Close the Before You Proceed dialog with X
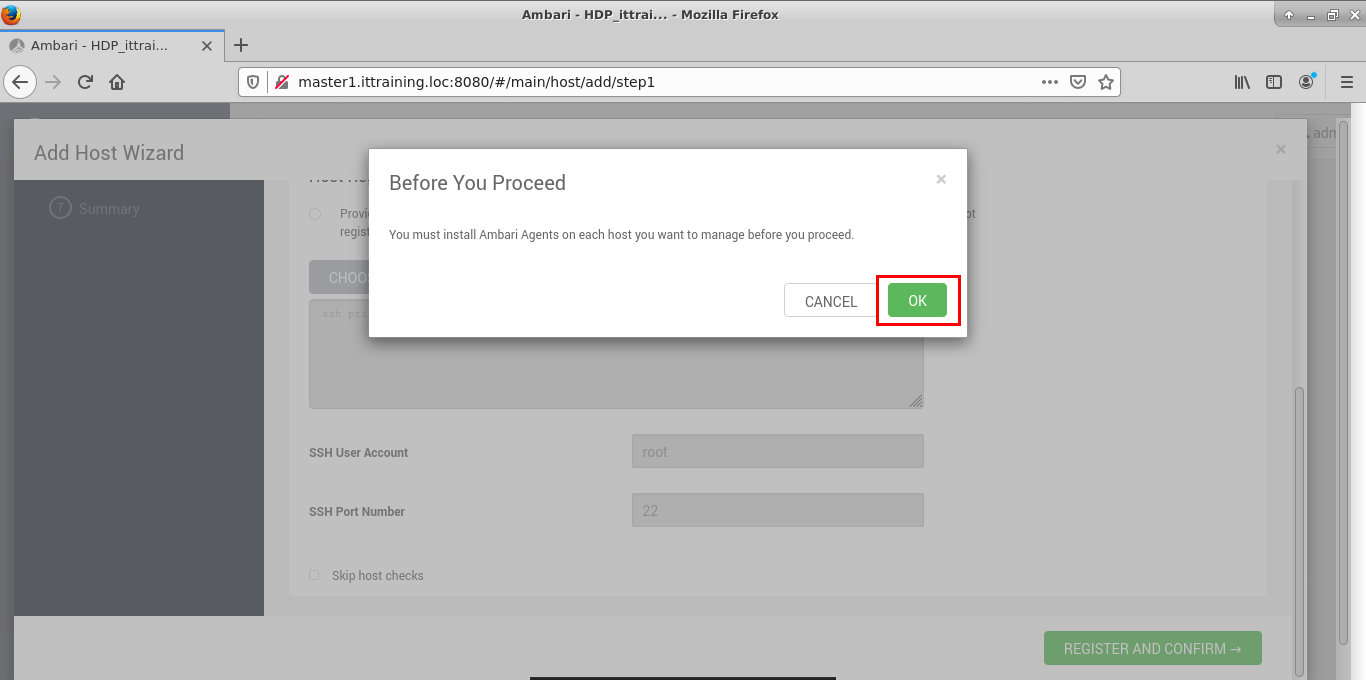Screen dimensions: 1366x680 pyautogui.click(x=940, y=180)
